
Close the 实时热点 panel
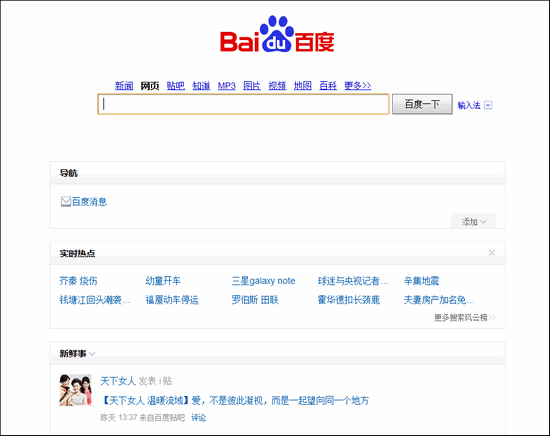coord(492,253)
